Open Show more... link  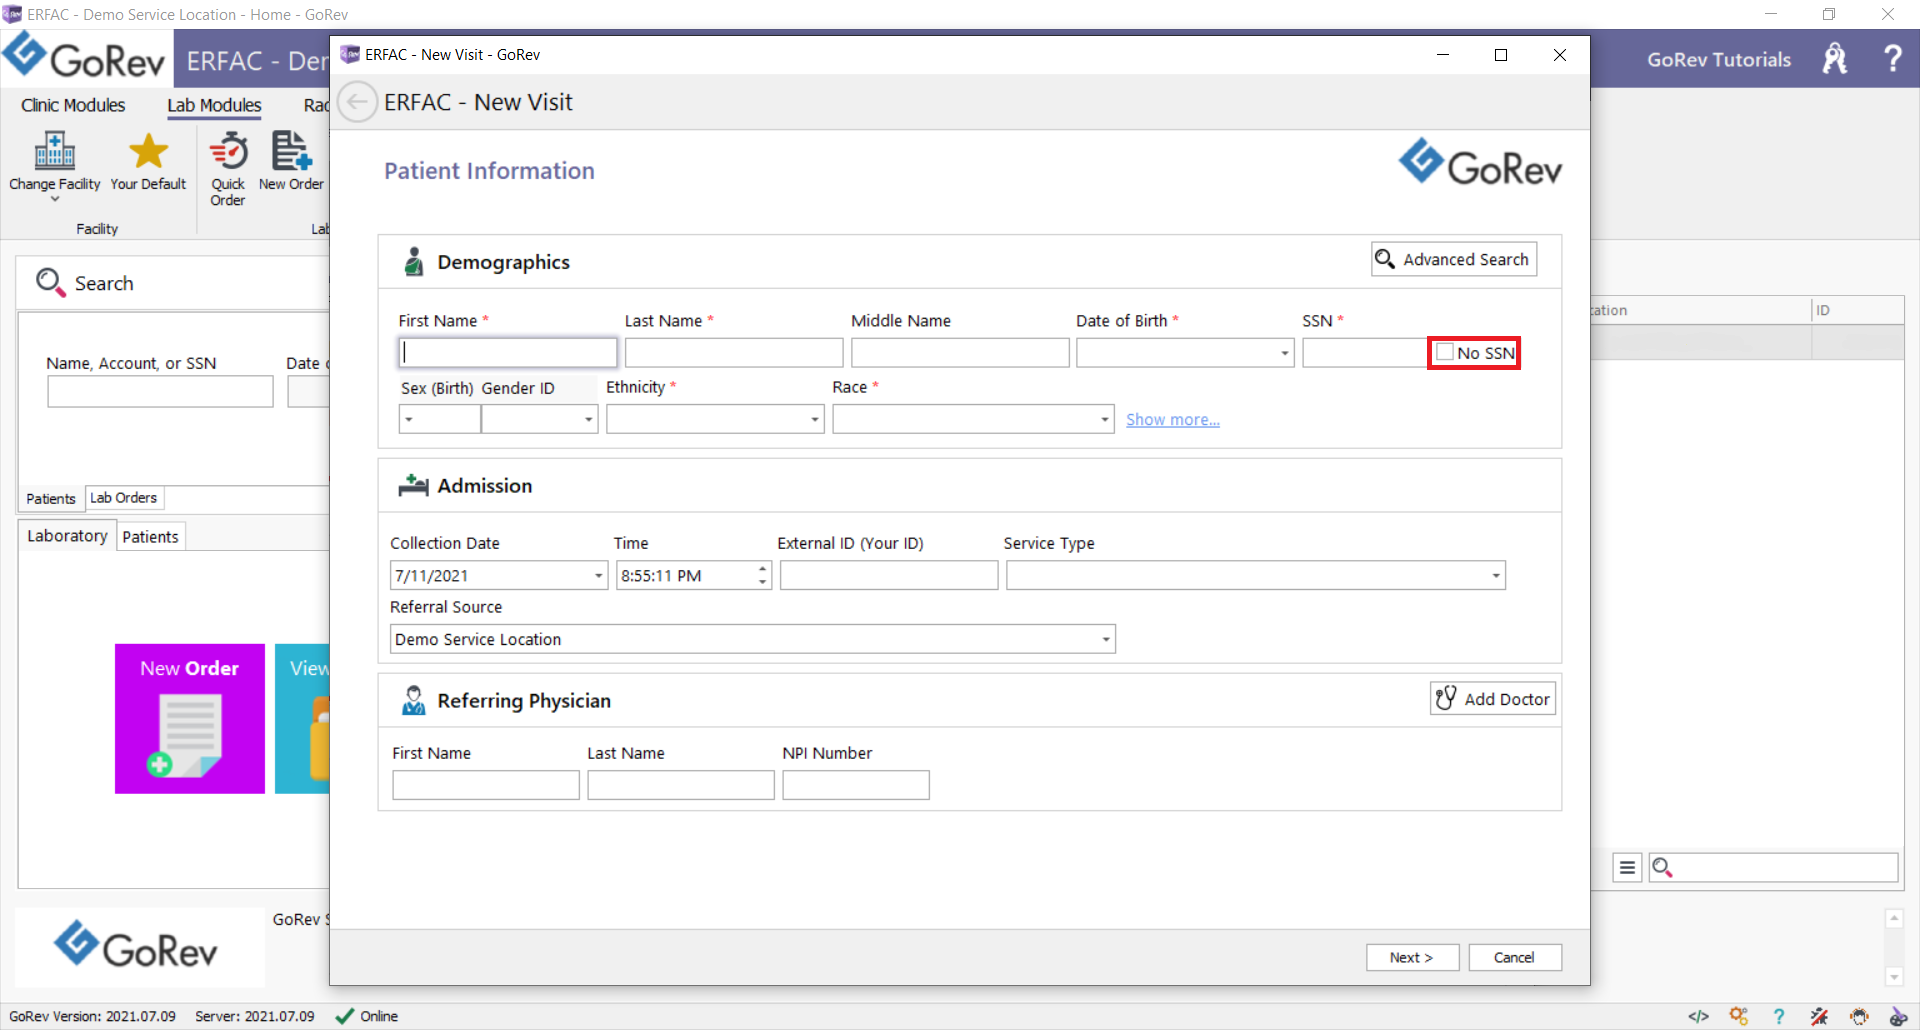tap(1173, 419)
